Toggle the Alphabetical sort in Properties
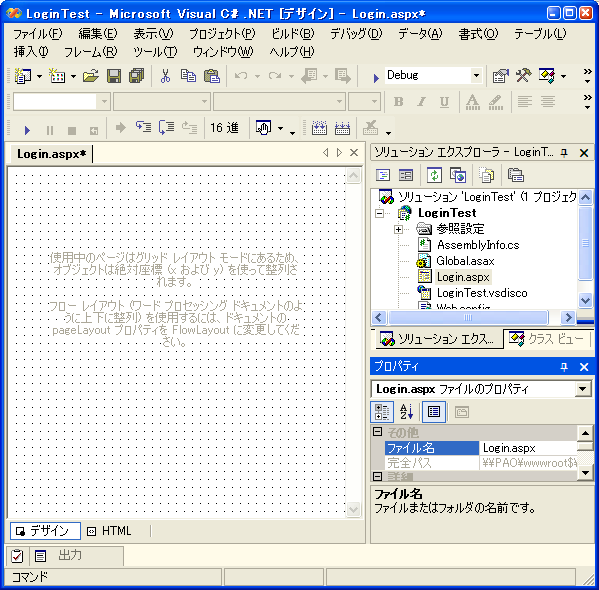 (406, 412)
